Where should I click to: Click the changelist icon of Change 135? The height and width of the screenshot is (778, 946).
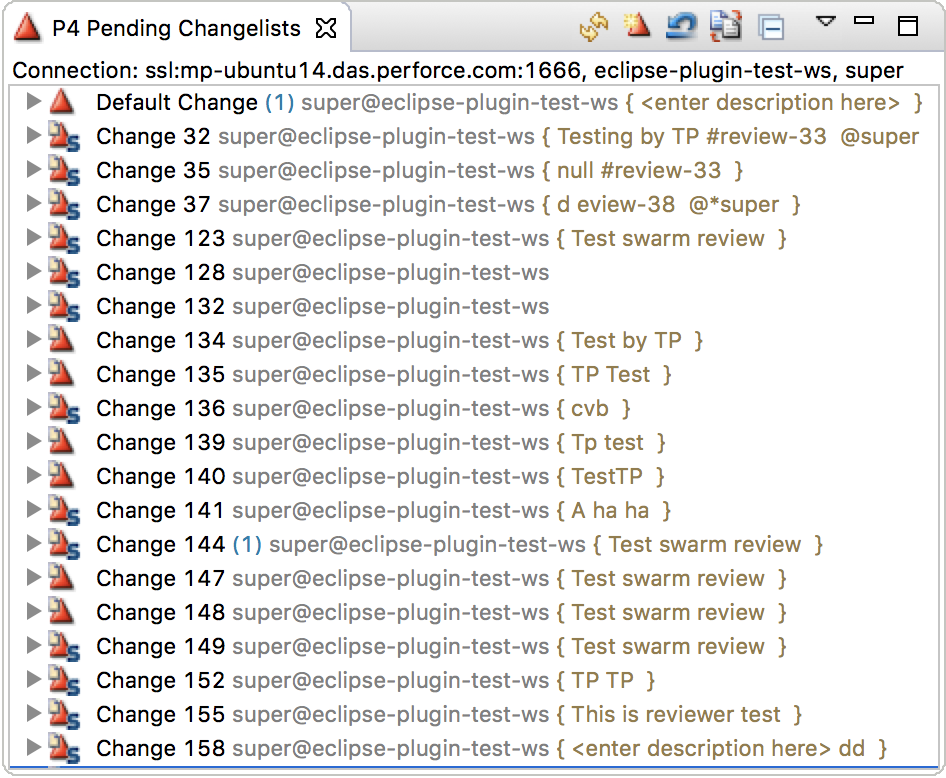pos(62,373)
